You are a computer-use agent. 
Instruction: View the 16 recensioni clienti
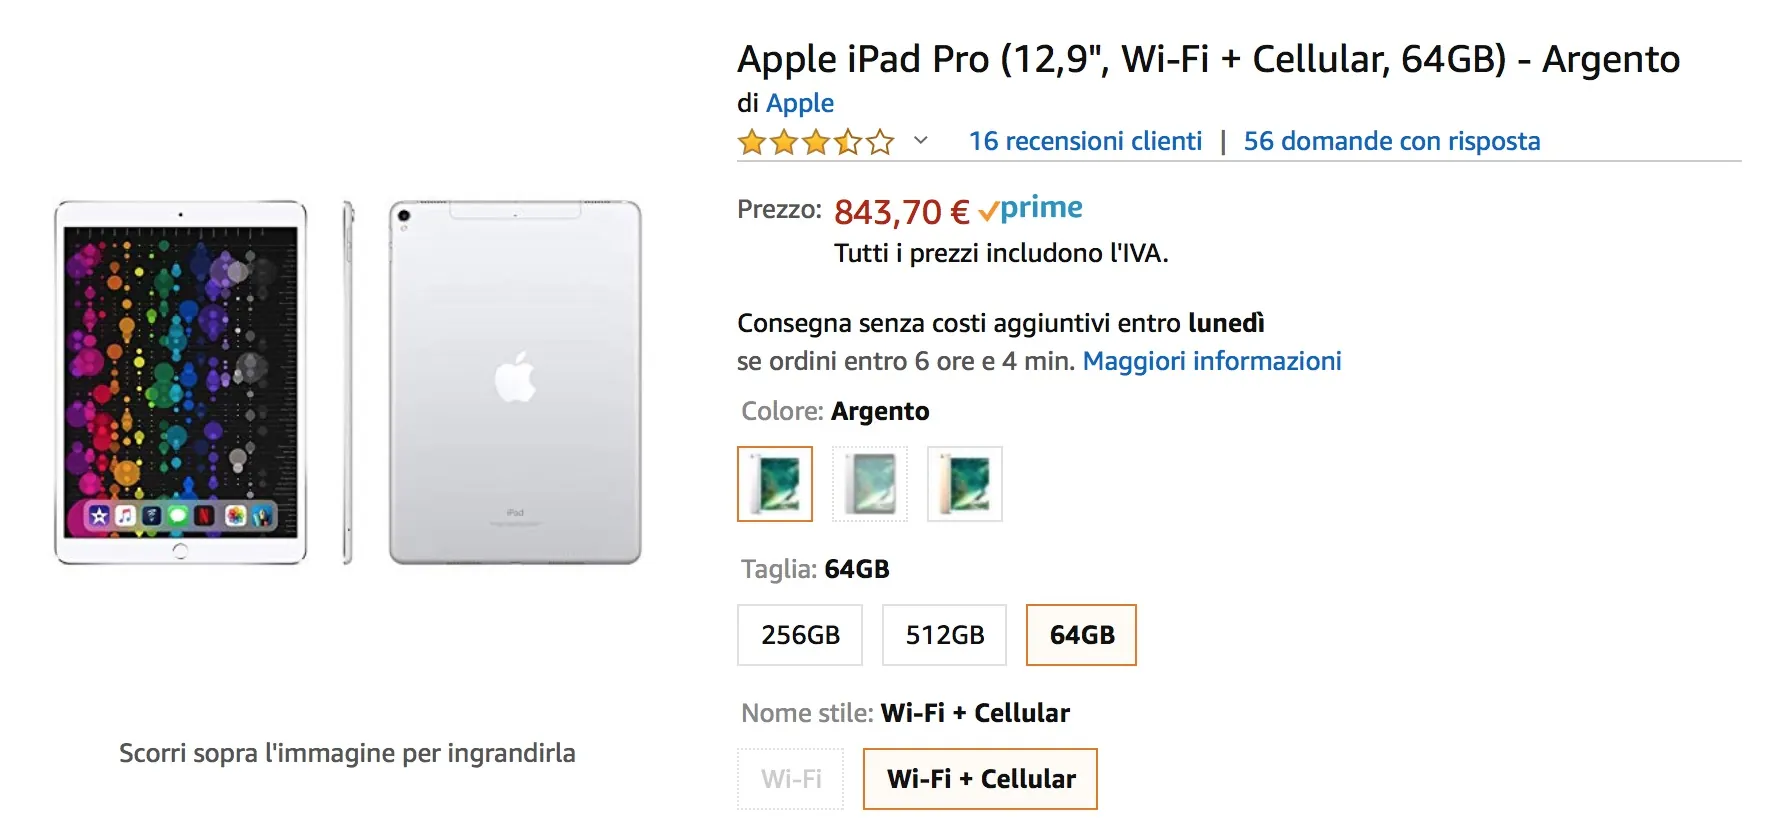1084,140
